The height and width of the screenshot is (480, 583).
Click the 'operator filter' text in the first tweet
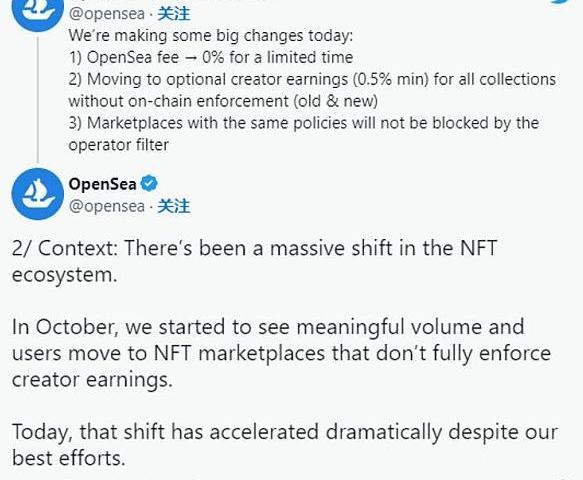pos(119,145)
